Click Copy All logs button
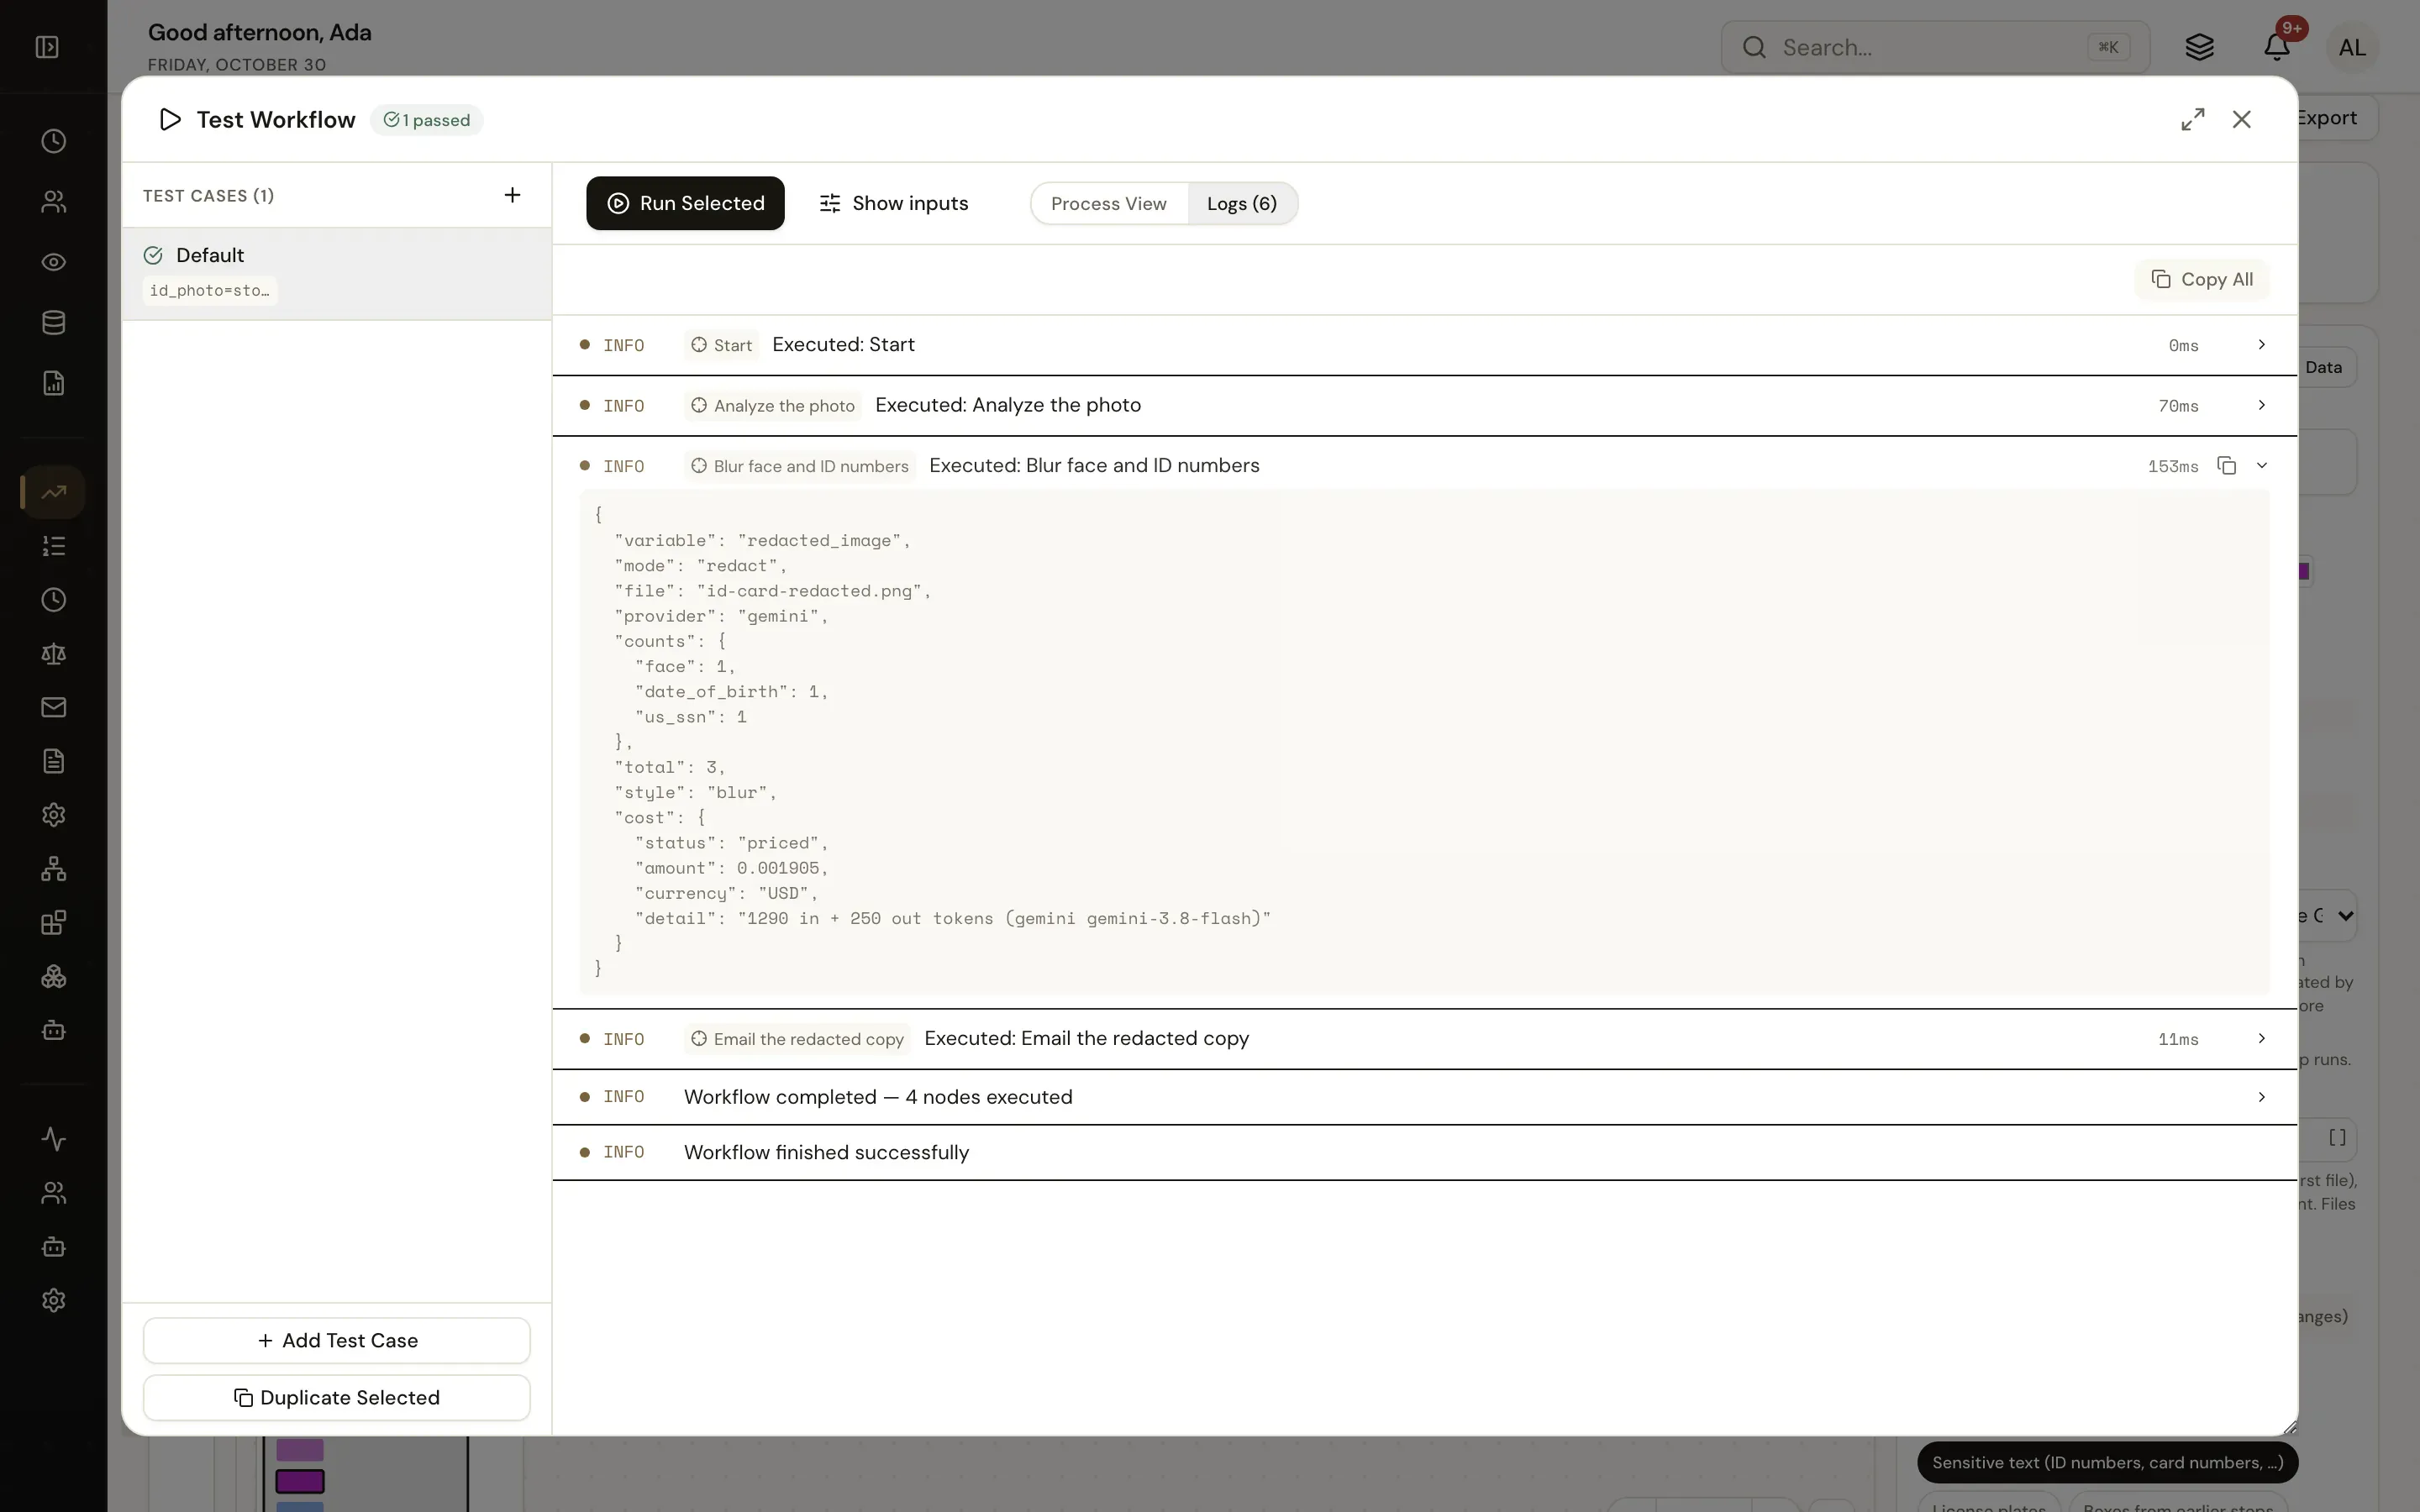 pyautogui.click(x=2202, y=279)
